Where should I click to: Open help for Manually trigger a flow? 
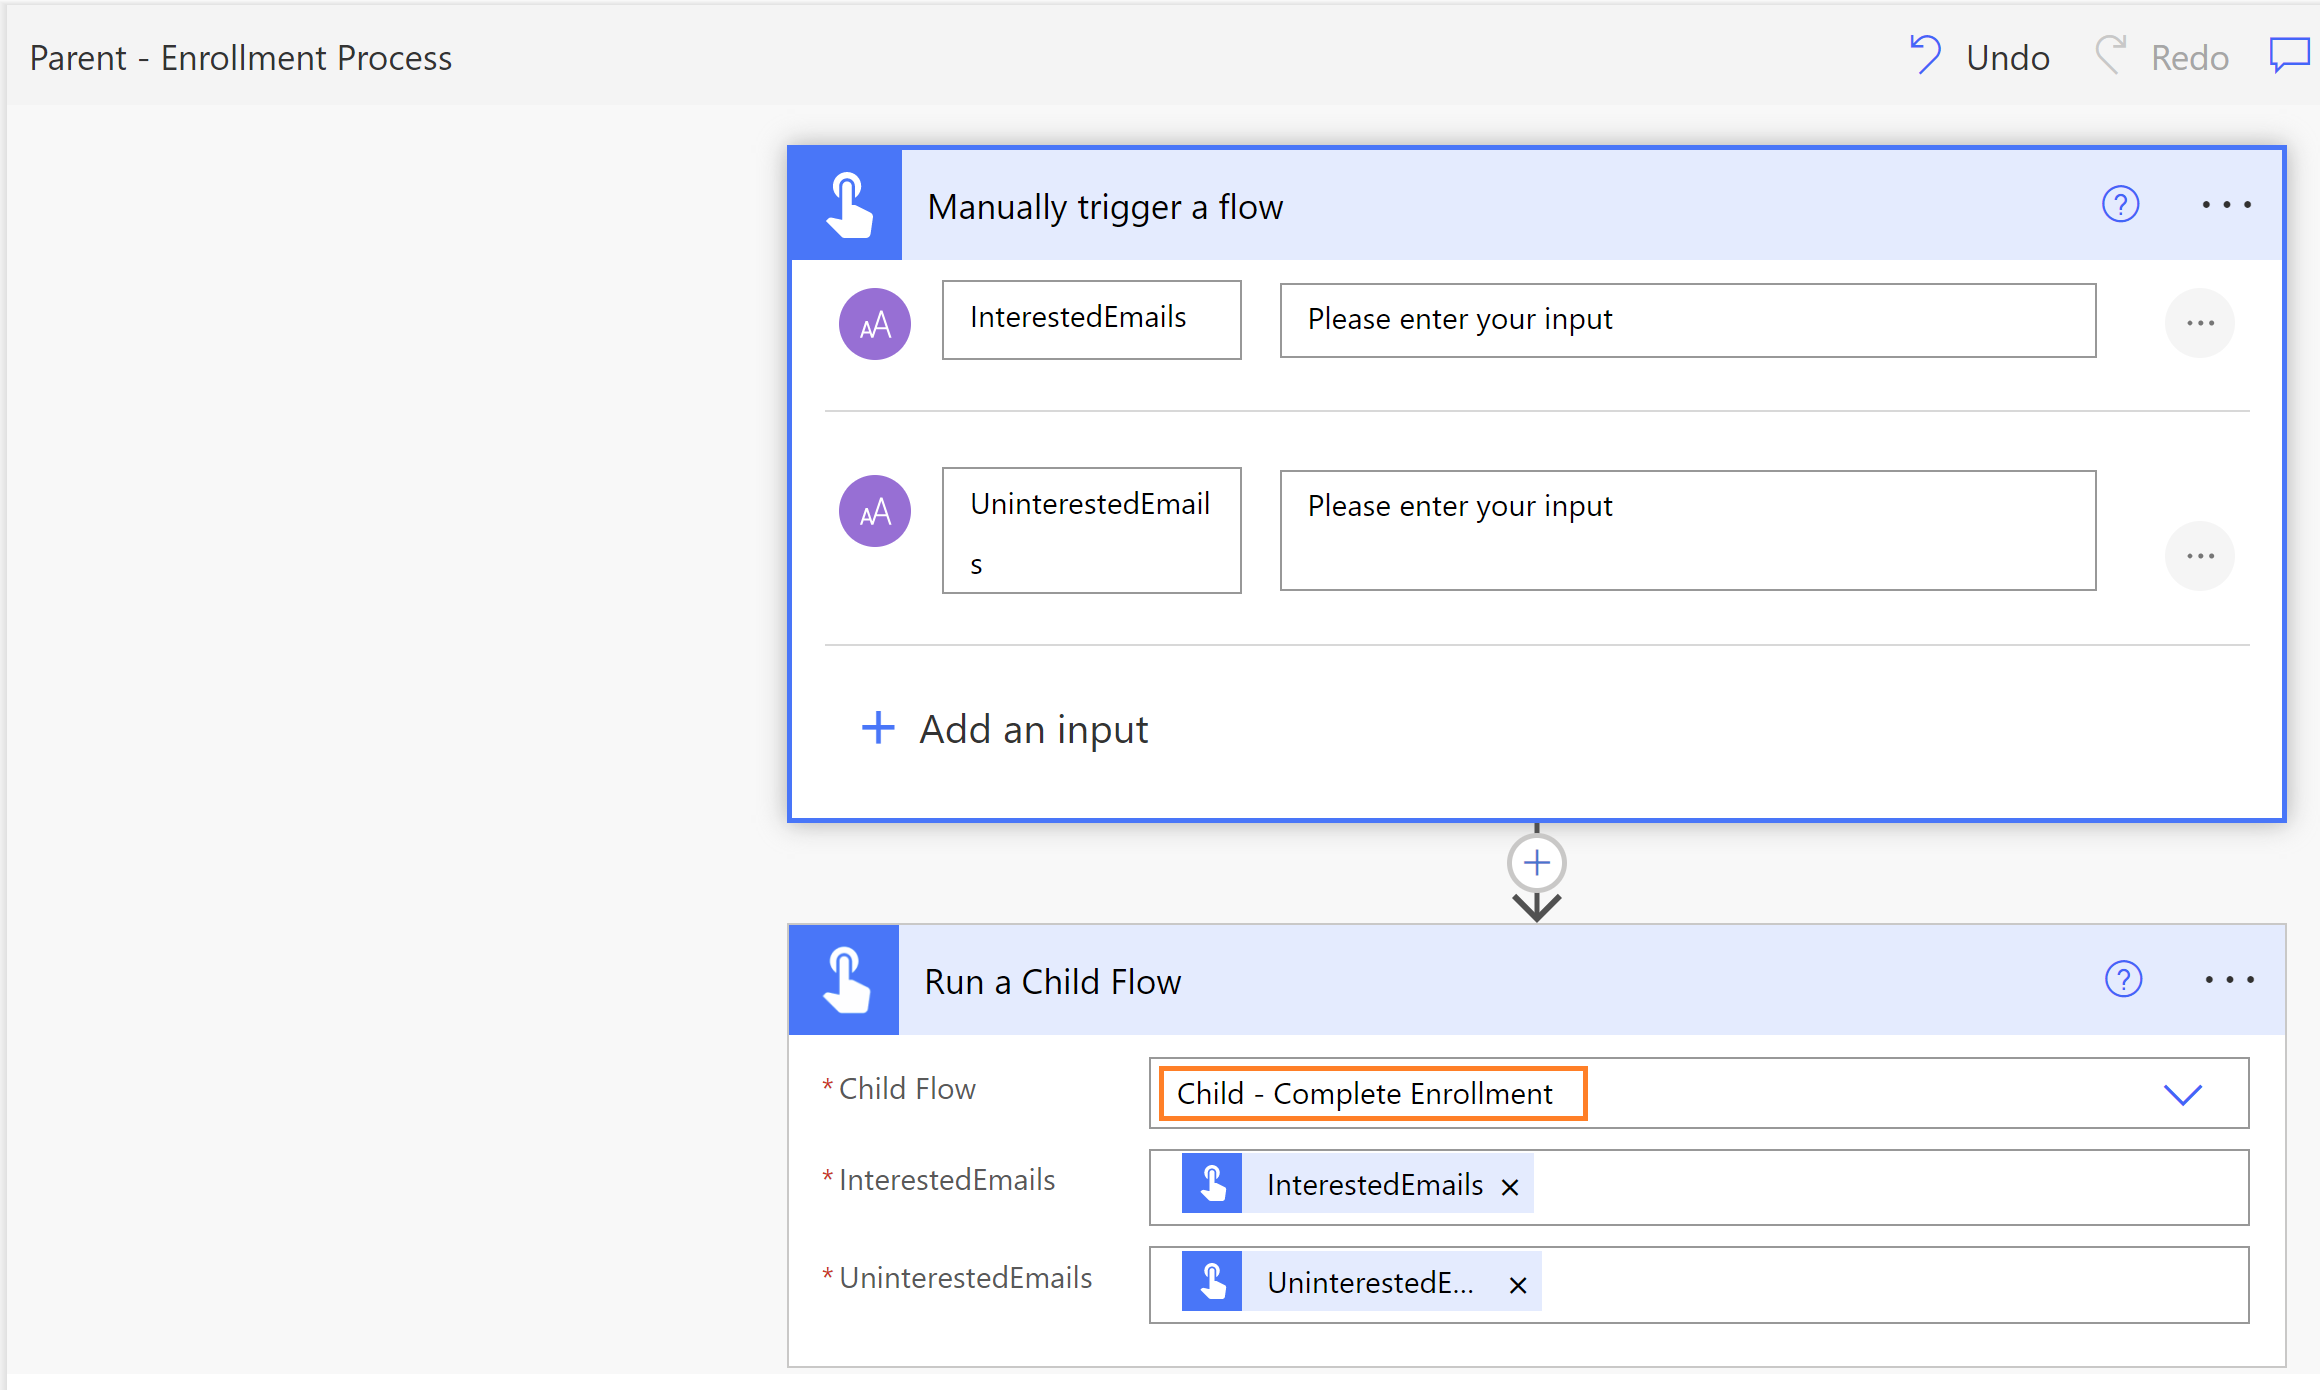click(2120, 205)
